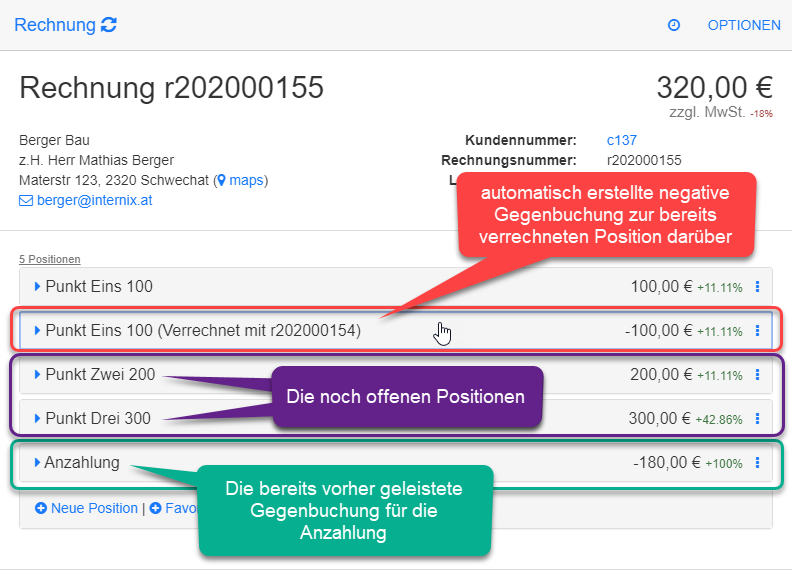Expand the Punkt Zwei 200 position
The image size is (792, 570).
(x=37, y=374)
